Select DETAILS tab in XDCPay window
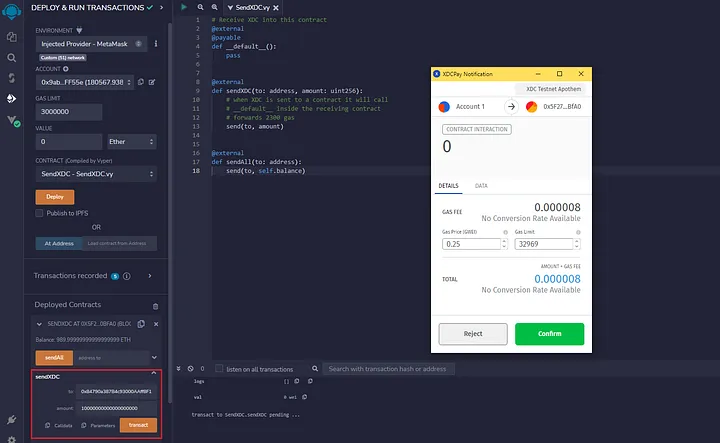The height and width of the screenshot is (443, 720). pyautogui.click(x=448, y=186)
